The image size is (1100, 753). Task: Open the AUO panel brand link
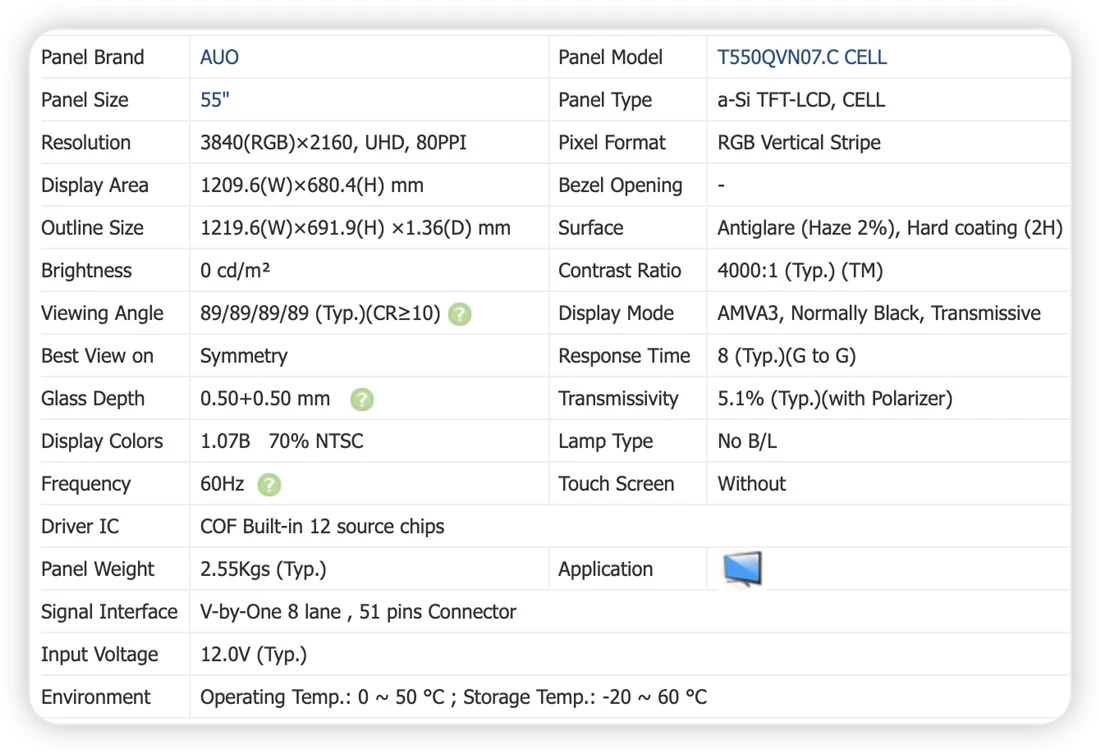click(x=219, y=58)
